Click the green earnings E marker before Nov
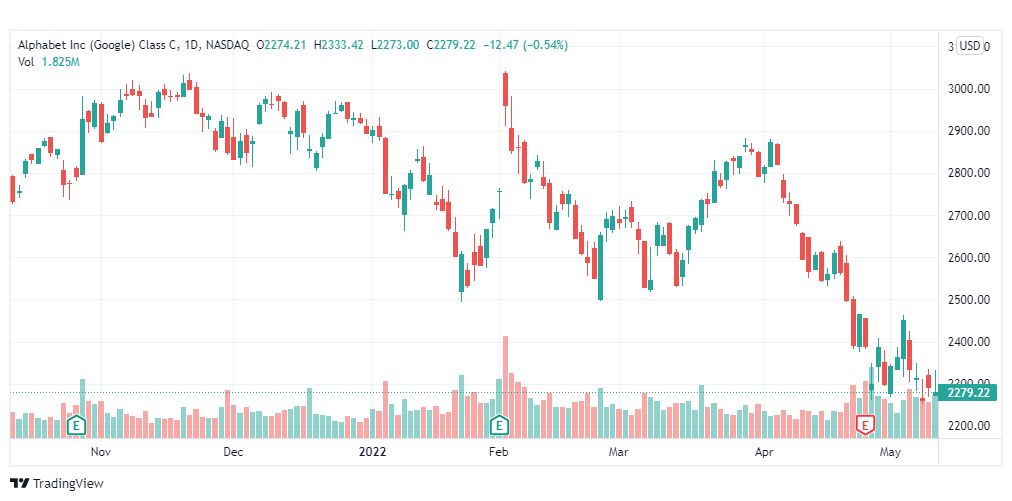 pyautogui.click(x=77, y=425)
